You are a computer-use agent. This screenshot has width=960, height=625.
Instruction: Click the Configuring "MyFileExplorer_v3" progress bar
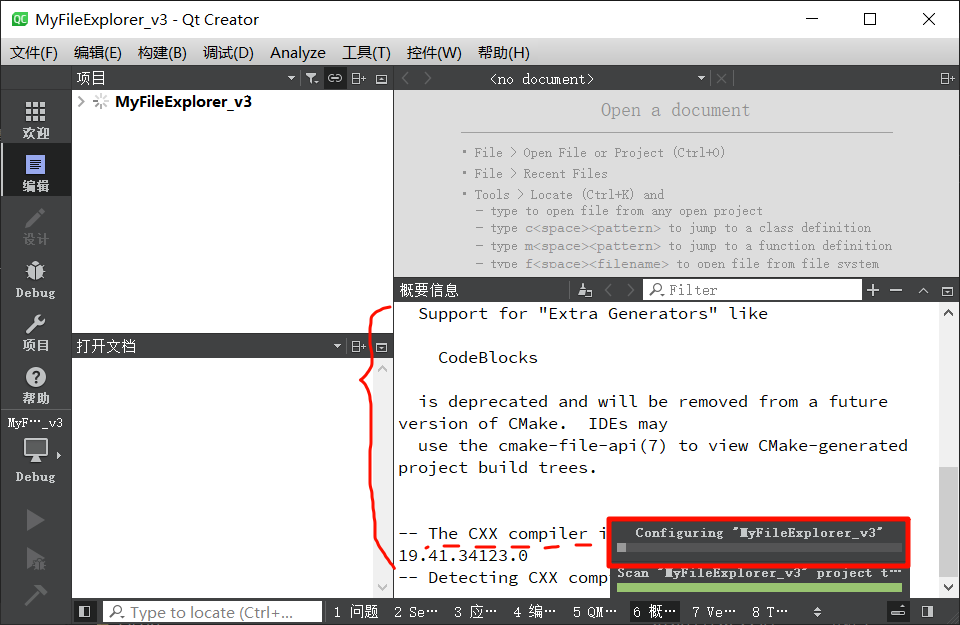[x=759, y=547]
